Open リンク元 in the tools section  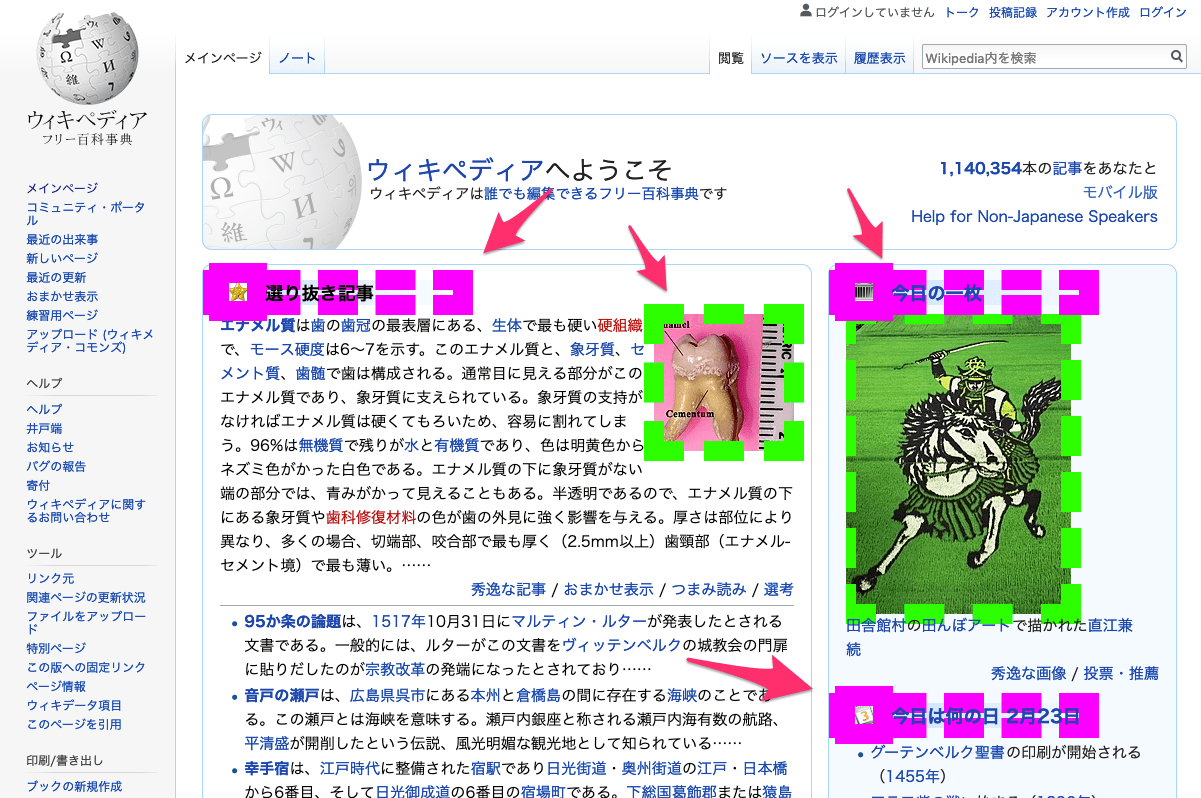point(50,578)
